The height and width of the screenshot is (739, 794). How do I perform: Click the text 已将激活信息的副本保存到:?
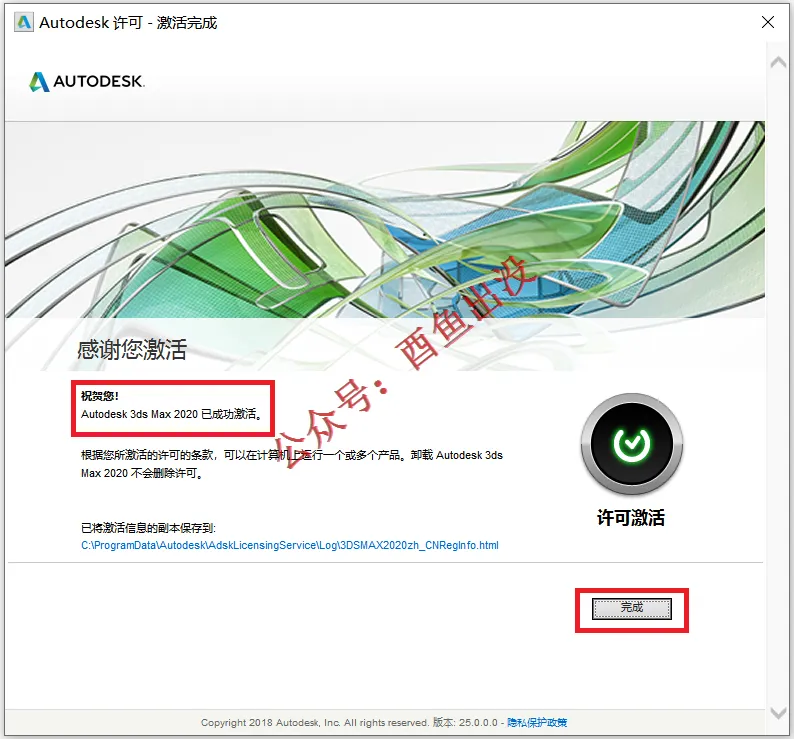click(148, 528)
